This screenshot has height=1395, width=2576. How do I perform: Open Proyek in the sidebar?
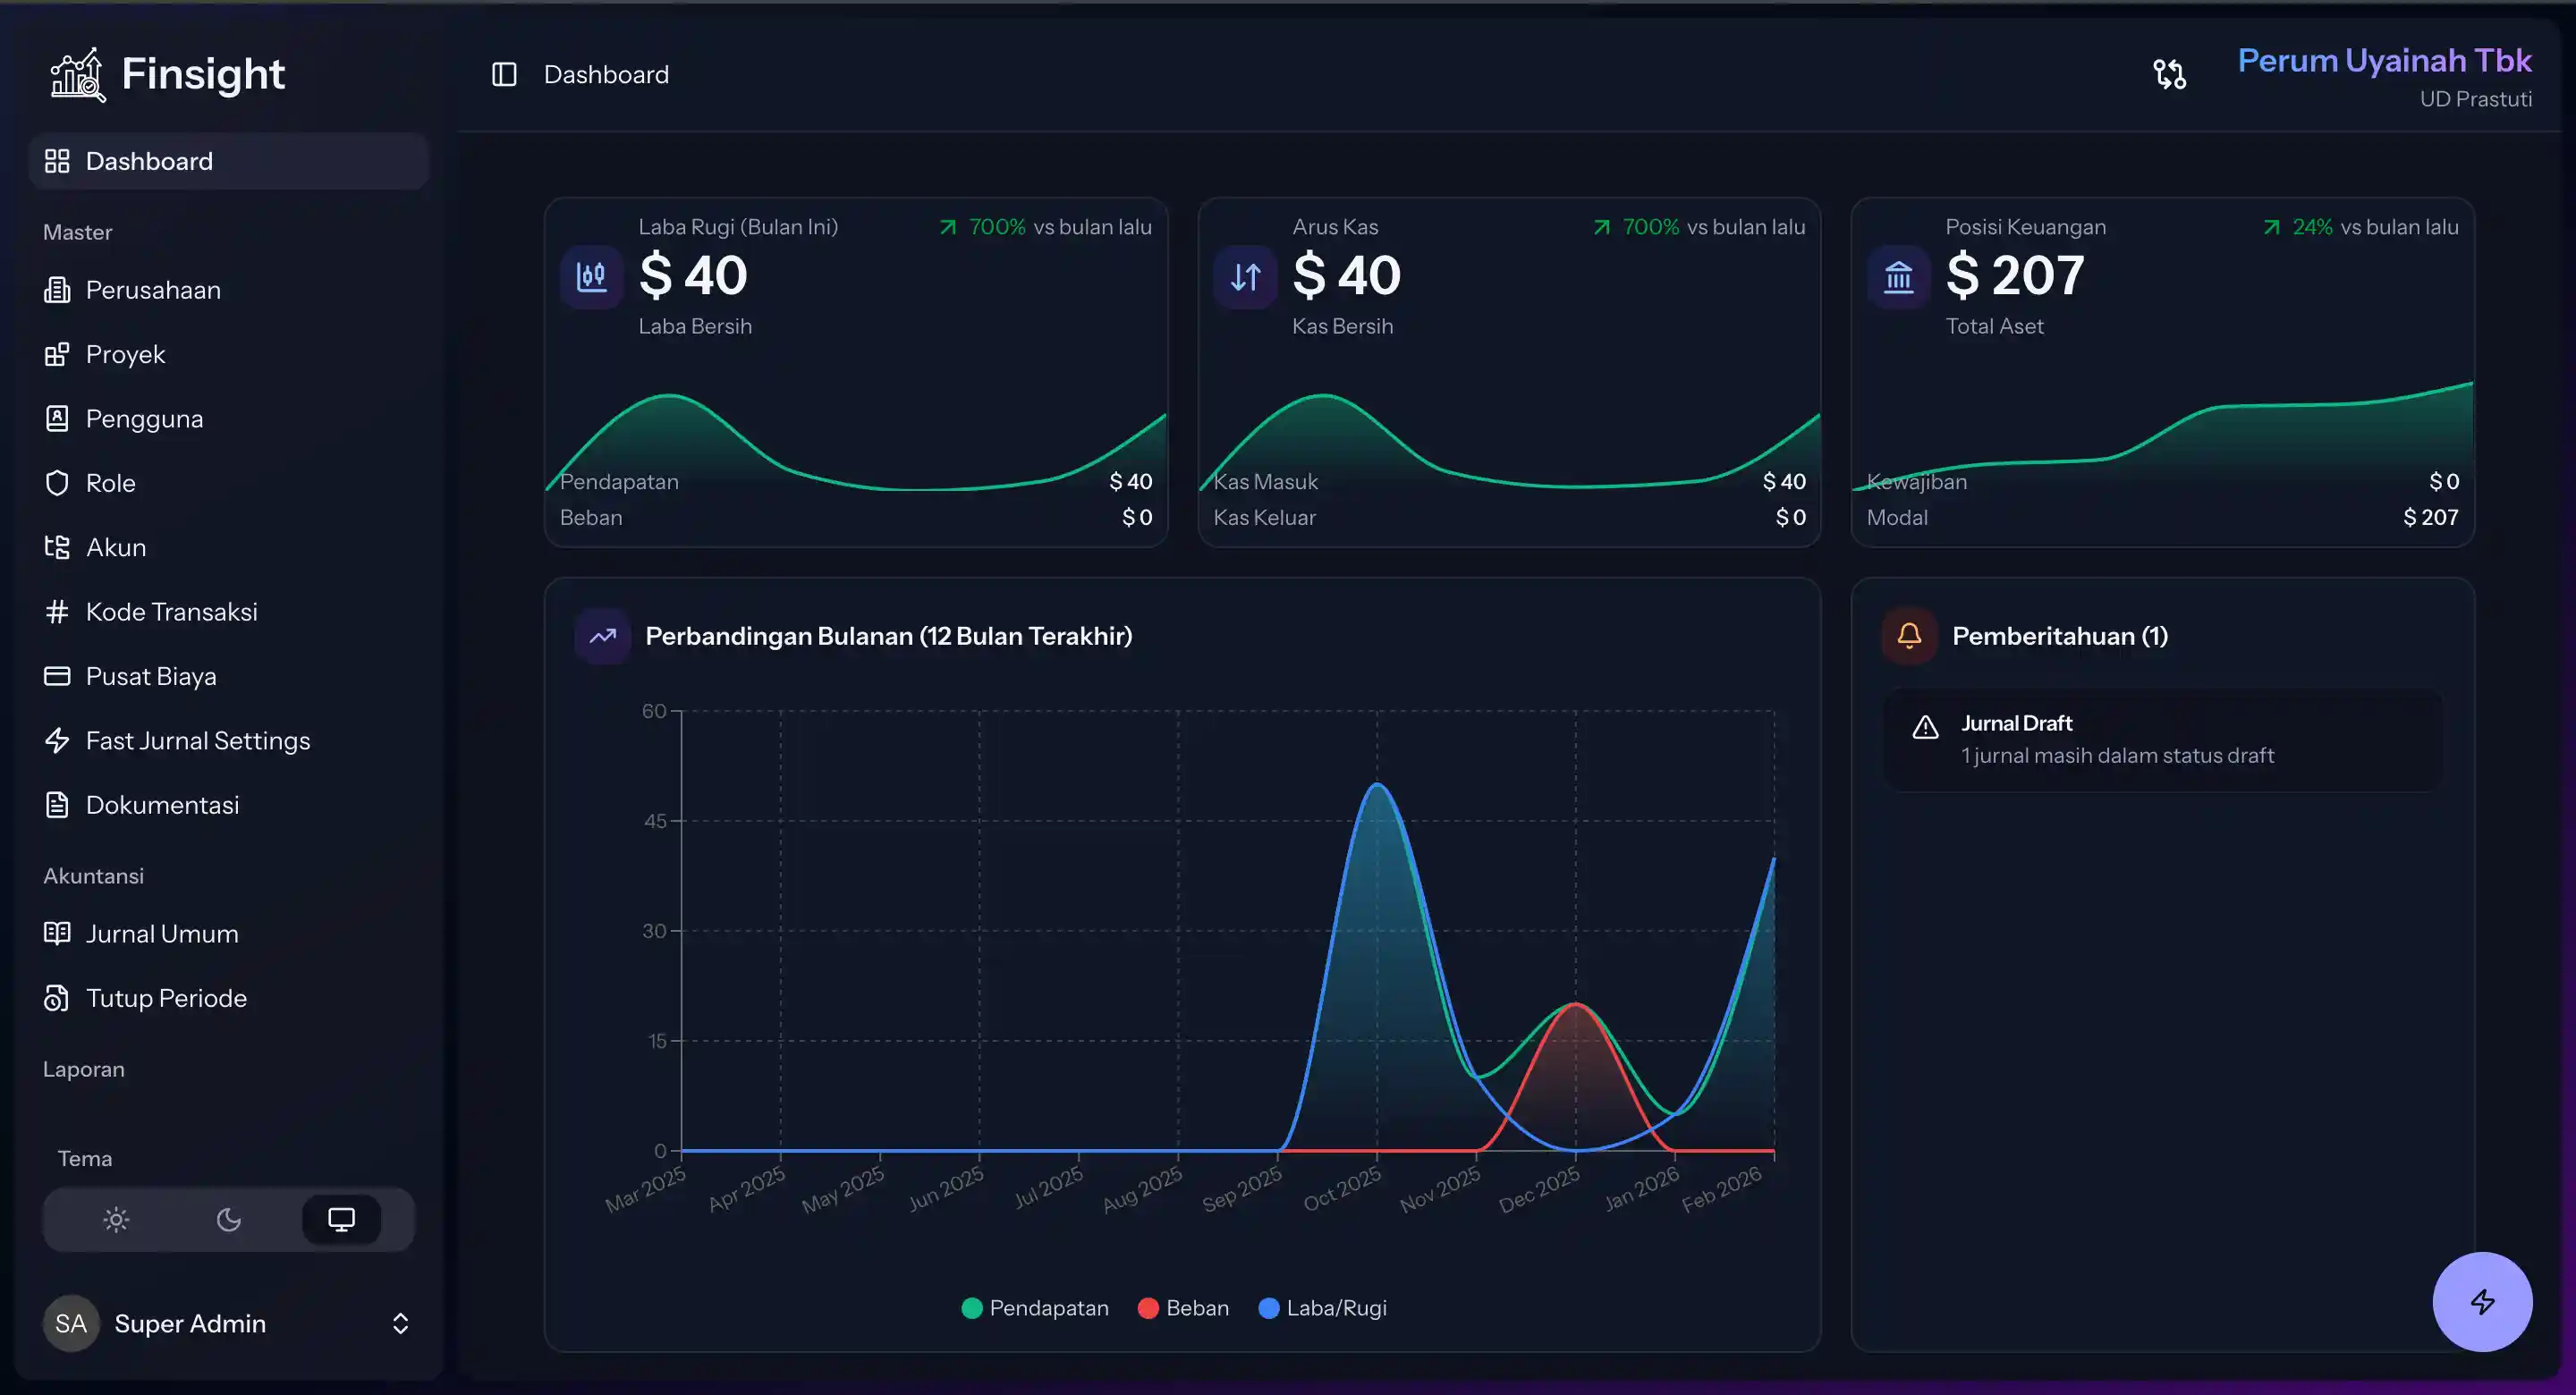pos(229,354)
